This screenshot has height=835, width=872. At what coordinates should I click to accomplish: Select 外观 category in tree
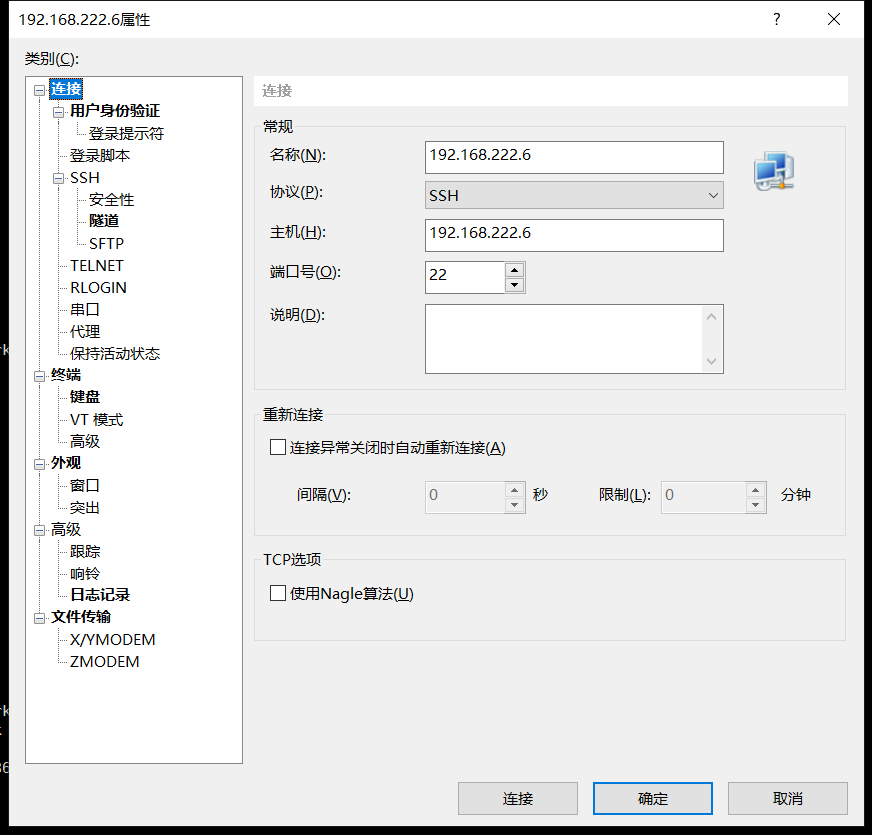66,463
